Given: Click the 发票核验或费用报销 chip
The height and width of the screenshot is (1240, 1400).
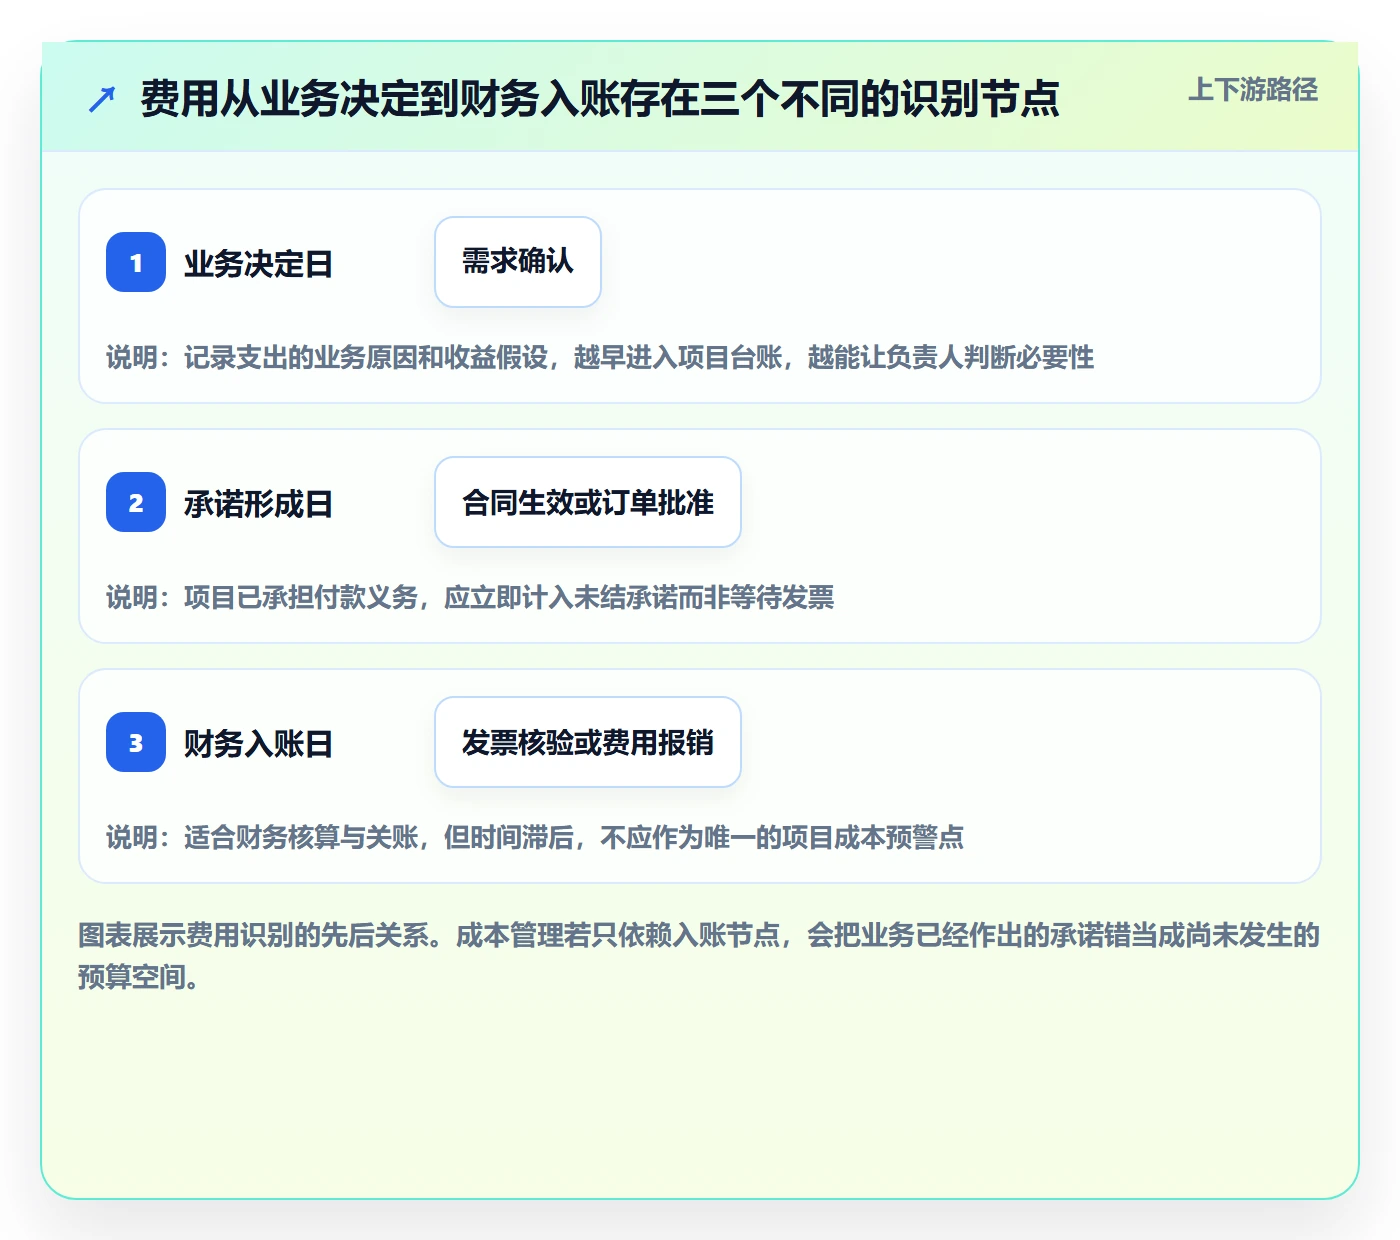Looking at the screenshot, I should [x=588, y=742].
